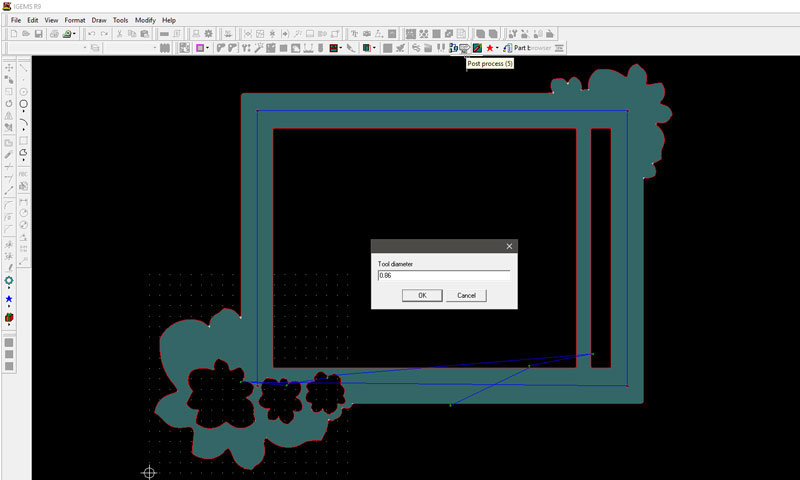The image size is (800, 480).
Task: Click the third gray square at left toolbar bottom
Action: 9,366
